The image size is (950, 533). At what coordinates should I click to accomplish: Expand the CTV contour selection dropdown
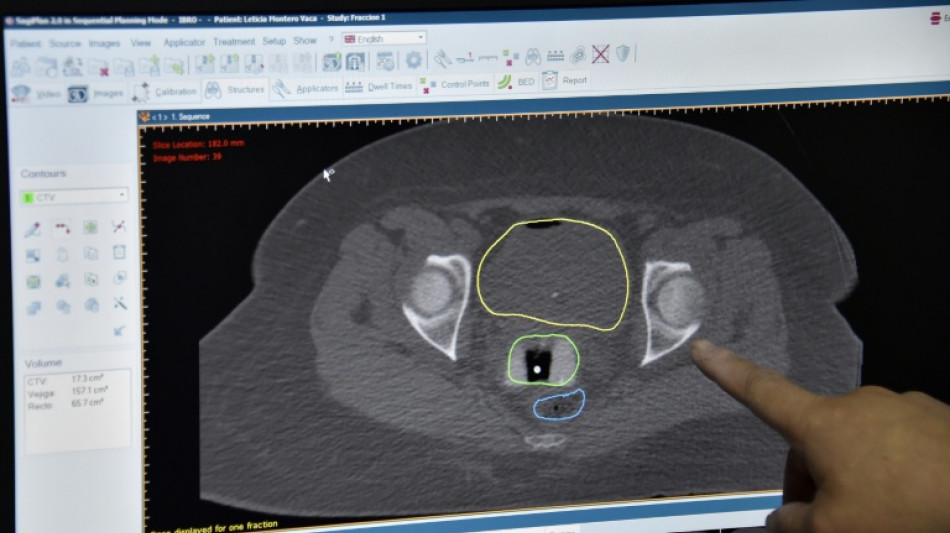point(122,196)
